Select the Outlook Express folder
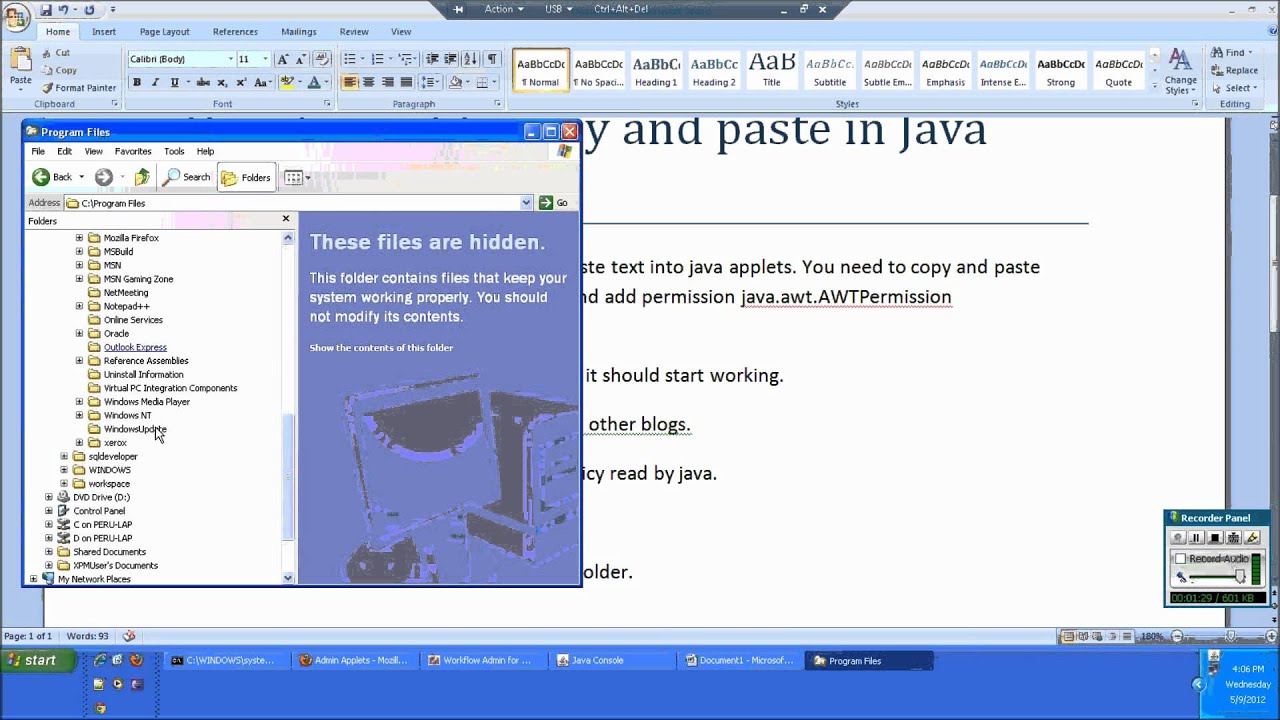 click(135, 347)
